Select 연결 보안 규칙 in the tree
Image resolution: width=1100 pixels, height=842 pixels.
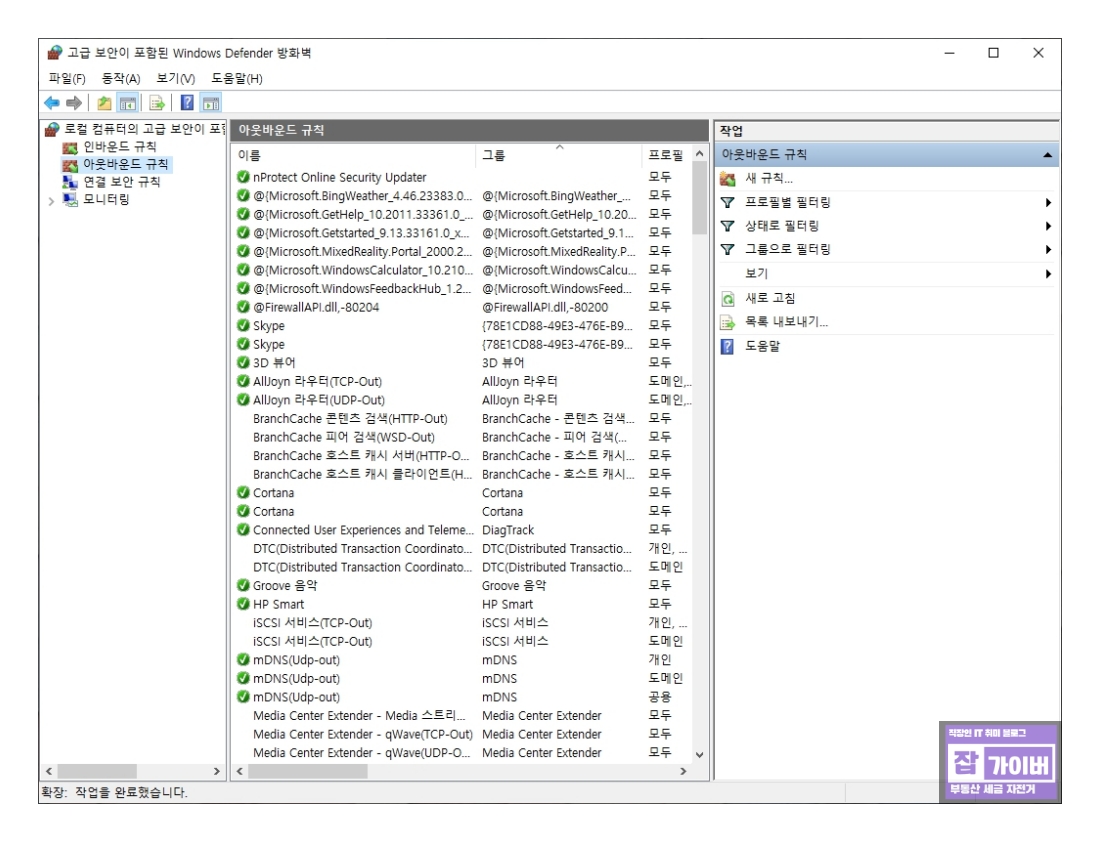pos(121,182)
